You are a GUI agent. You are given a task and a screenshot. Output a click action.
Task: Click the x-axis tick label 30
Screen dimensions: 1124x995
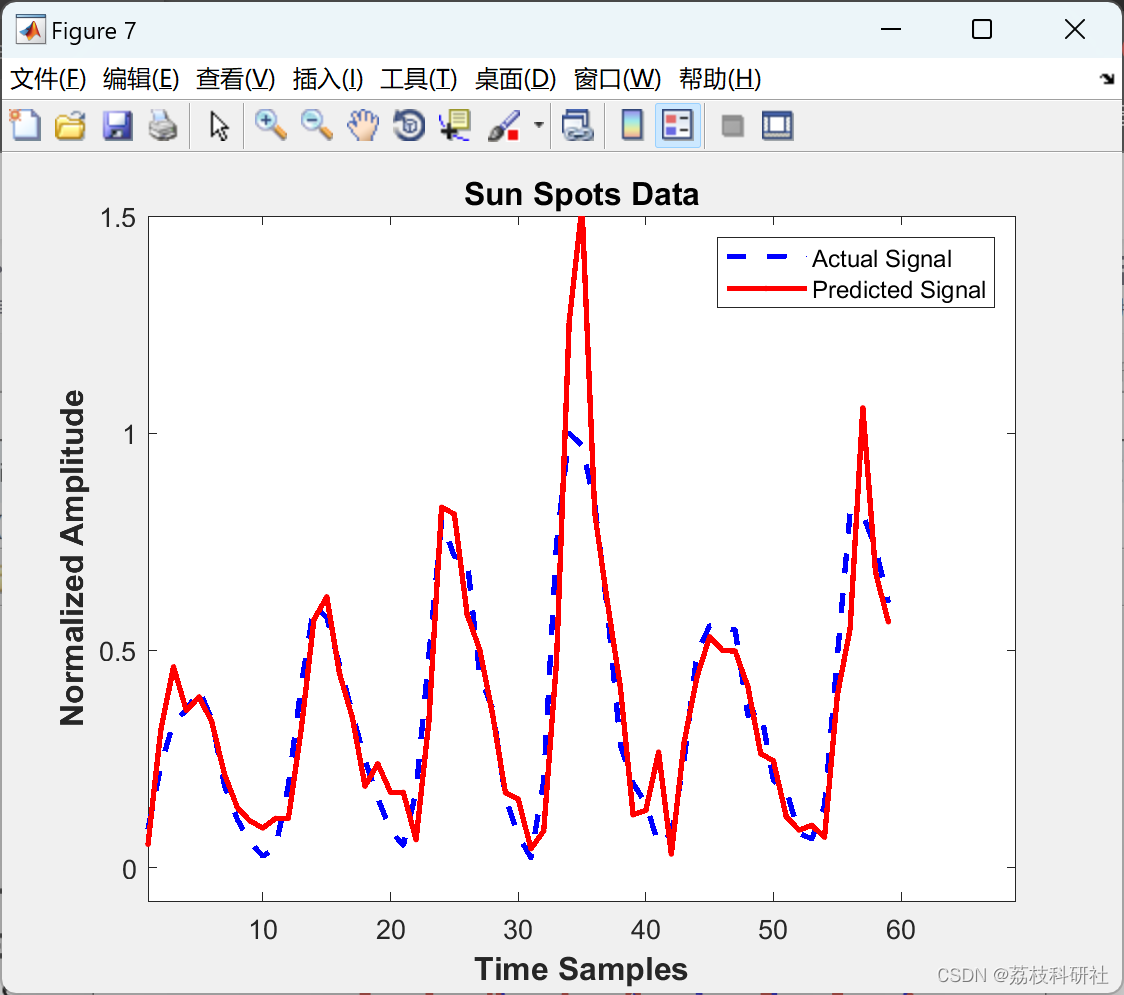[518, 930]
